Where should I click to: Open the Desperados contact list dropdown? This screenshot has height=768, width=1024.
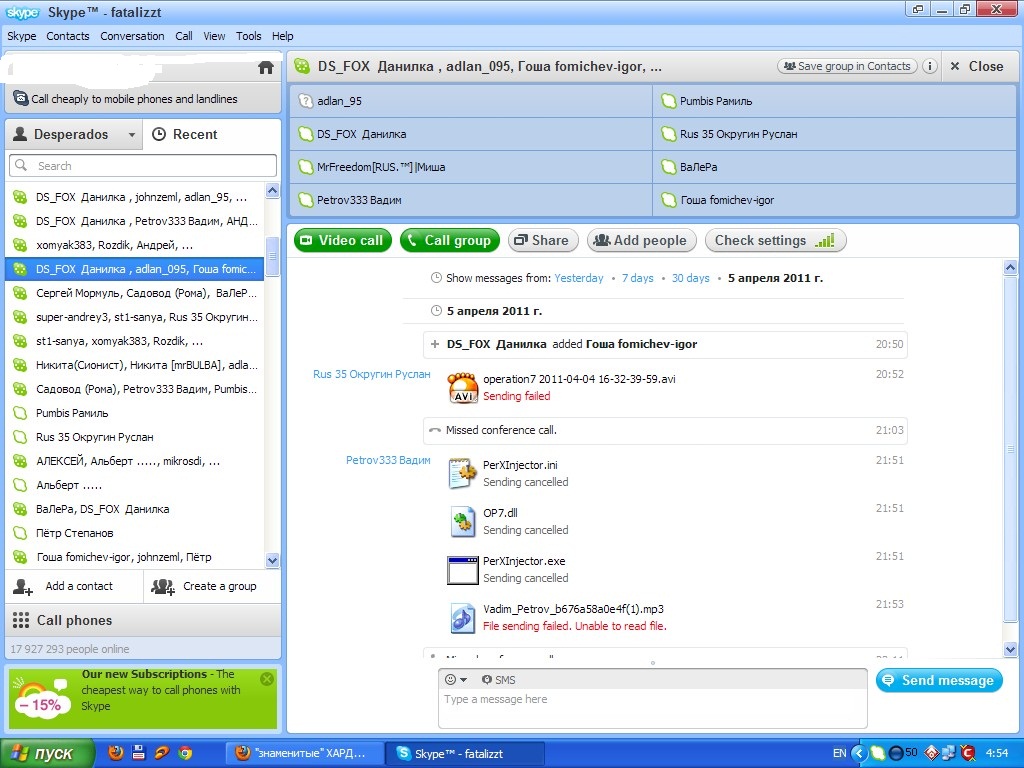(x=131, y=135)
